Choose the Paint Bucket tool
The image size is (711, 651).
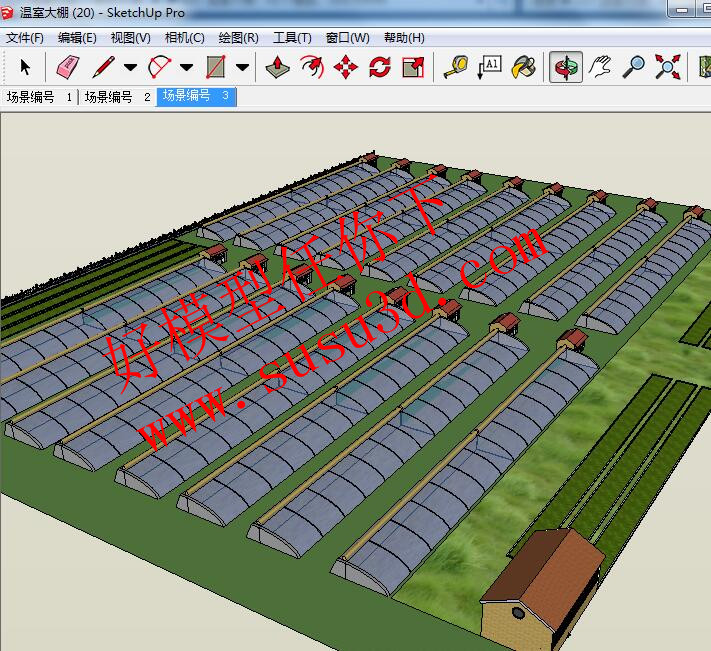(x=523, y=67)
